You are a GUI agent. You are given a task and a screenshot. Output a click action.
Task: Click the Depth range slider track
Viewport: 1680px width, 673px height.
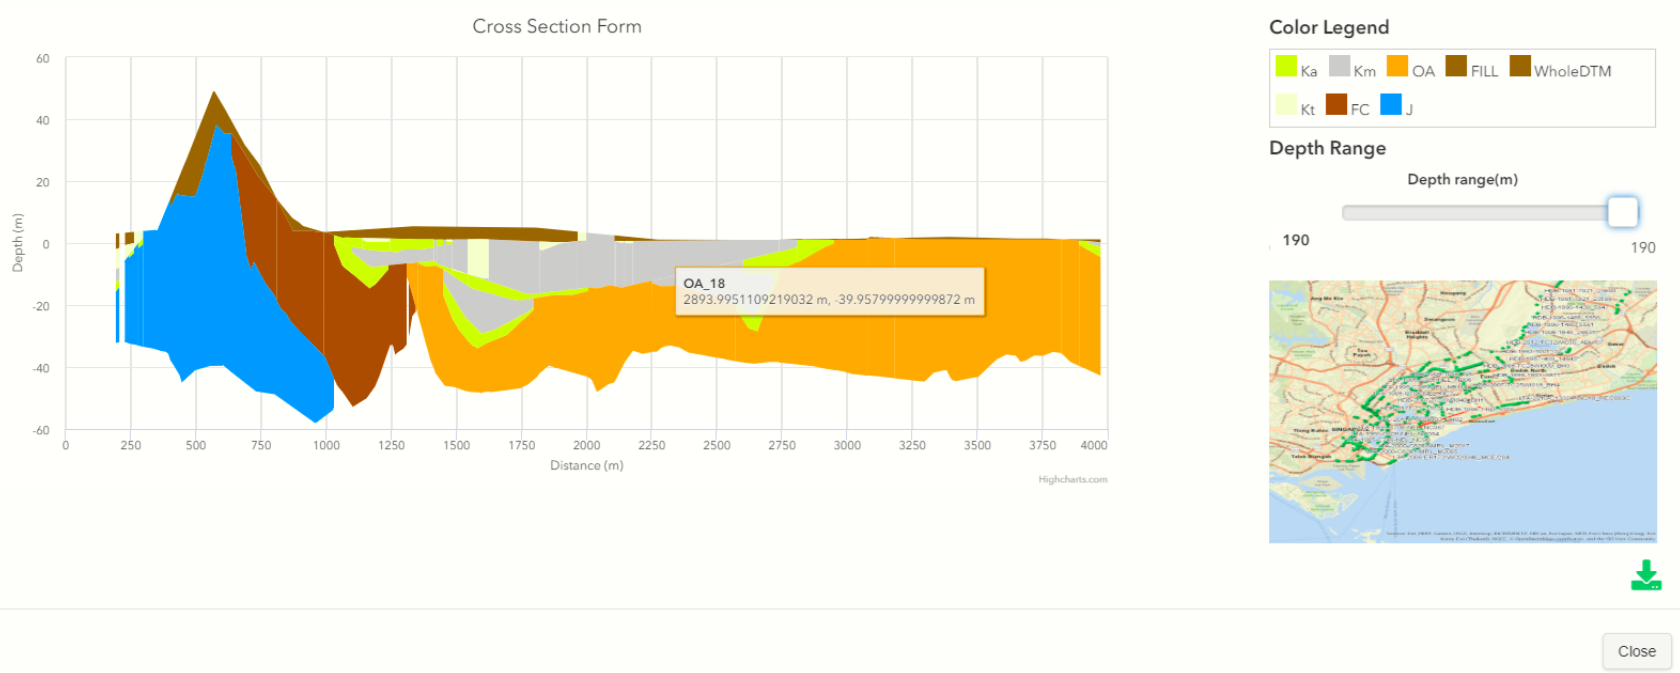tap(1476, 213)
